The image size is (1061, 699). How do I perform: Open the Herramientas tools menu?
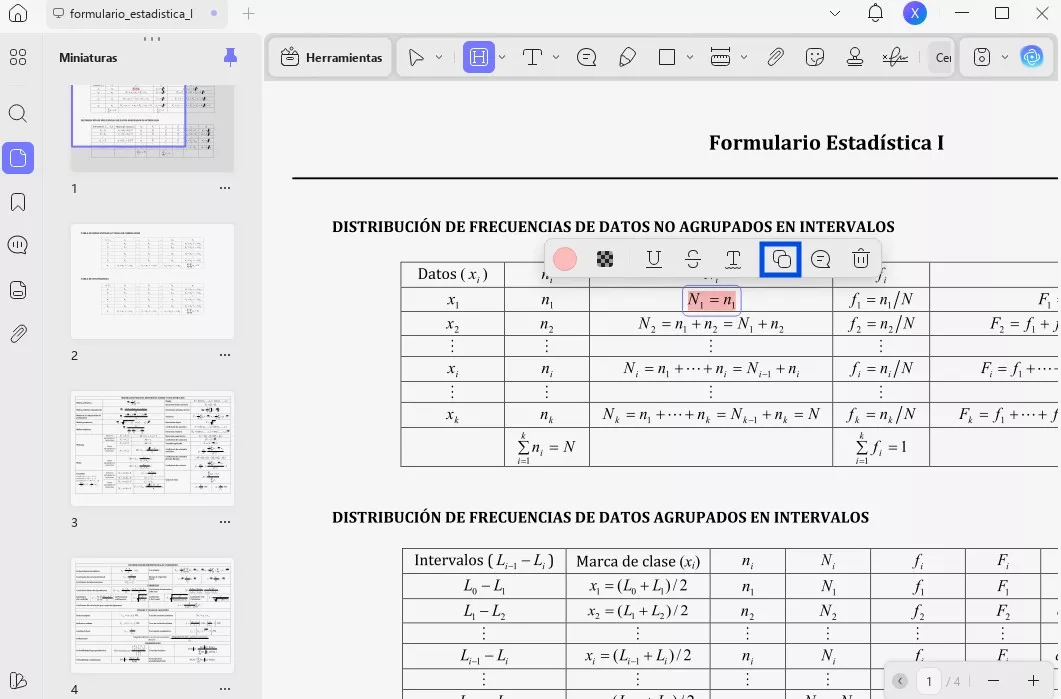tap(332, 58)
